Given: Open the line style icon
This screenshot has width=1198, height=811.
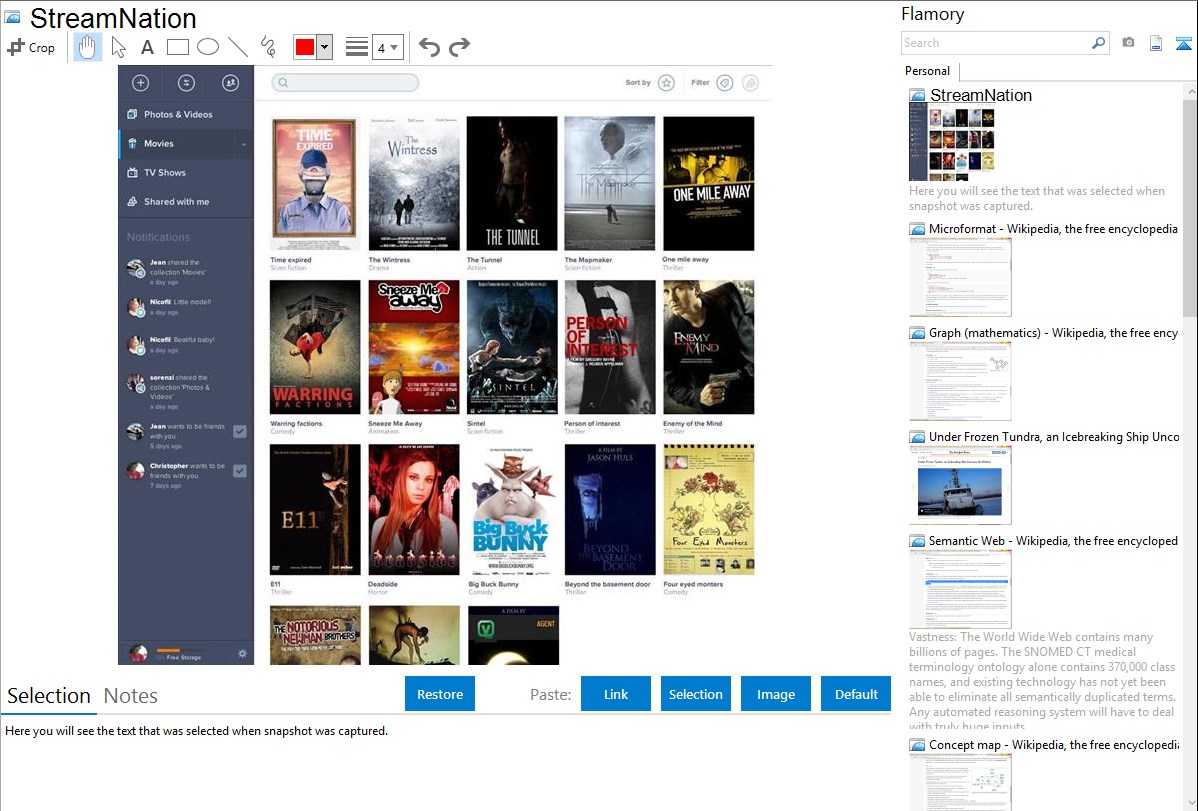Looking at the screenshot, I should (x=357, y=47).
